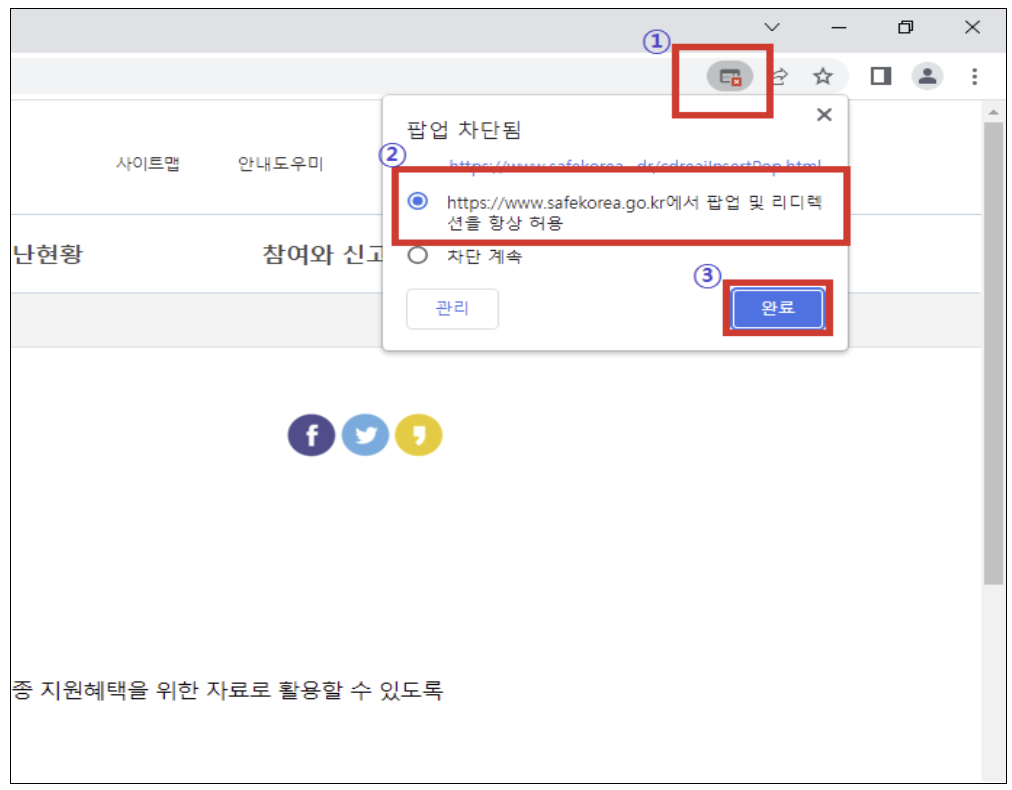Click the yellow KakaoStory share icon
The width and height of the screenshot is (1012, 790).
[419, 434]
